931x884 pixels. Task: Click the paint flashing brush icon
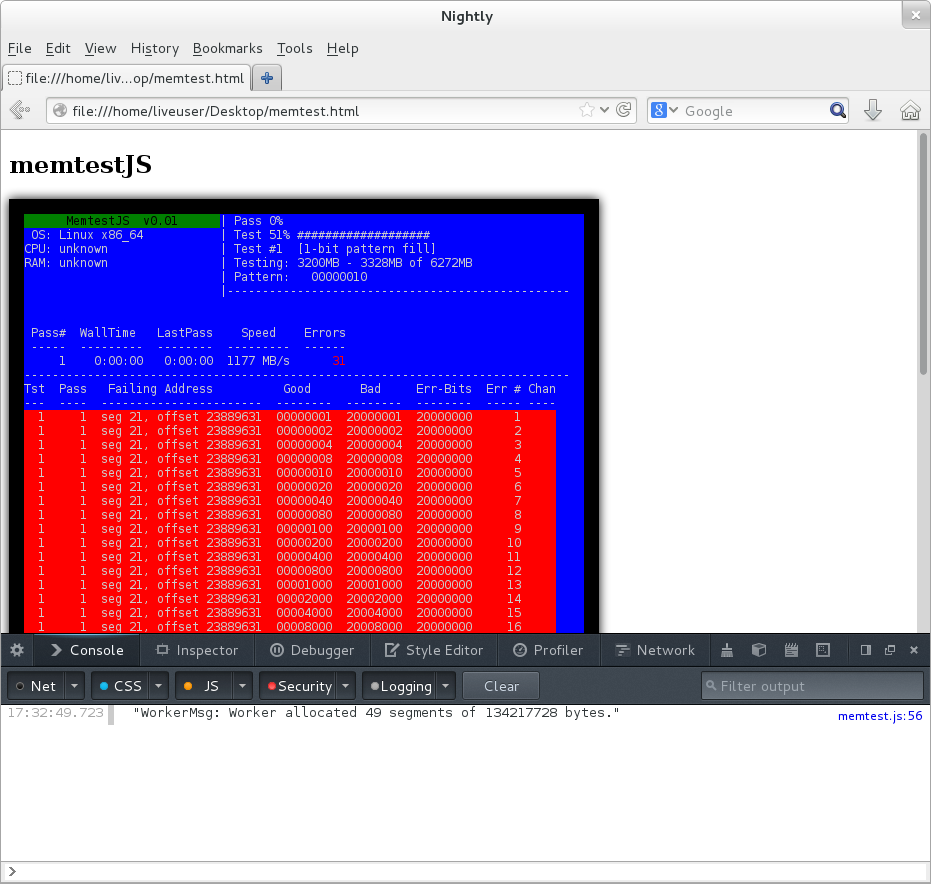click(727, 650)
